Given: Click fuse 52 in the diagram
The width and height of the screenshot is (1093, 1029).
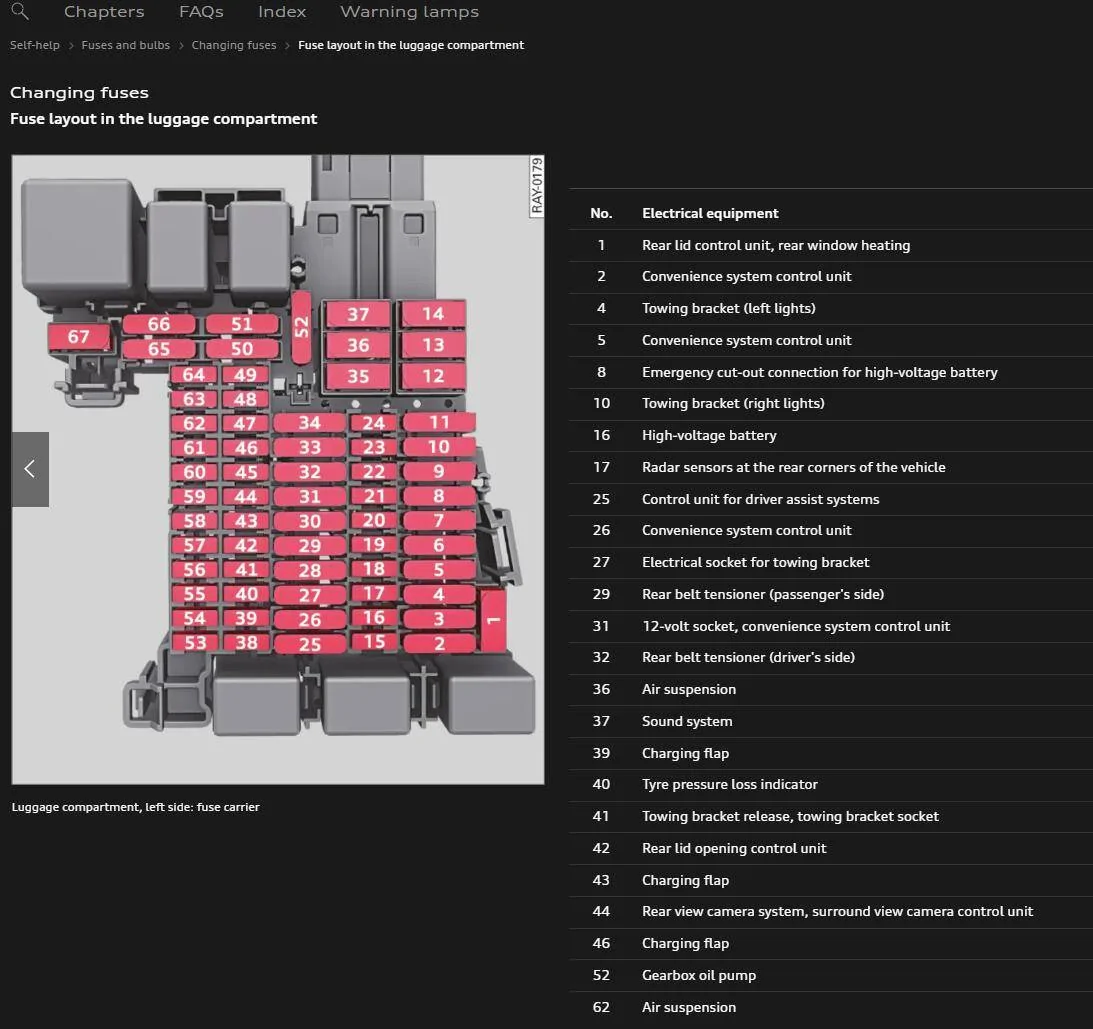Looking at the screenshot, I should click(302, 326).
